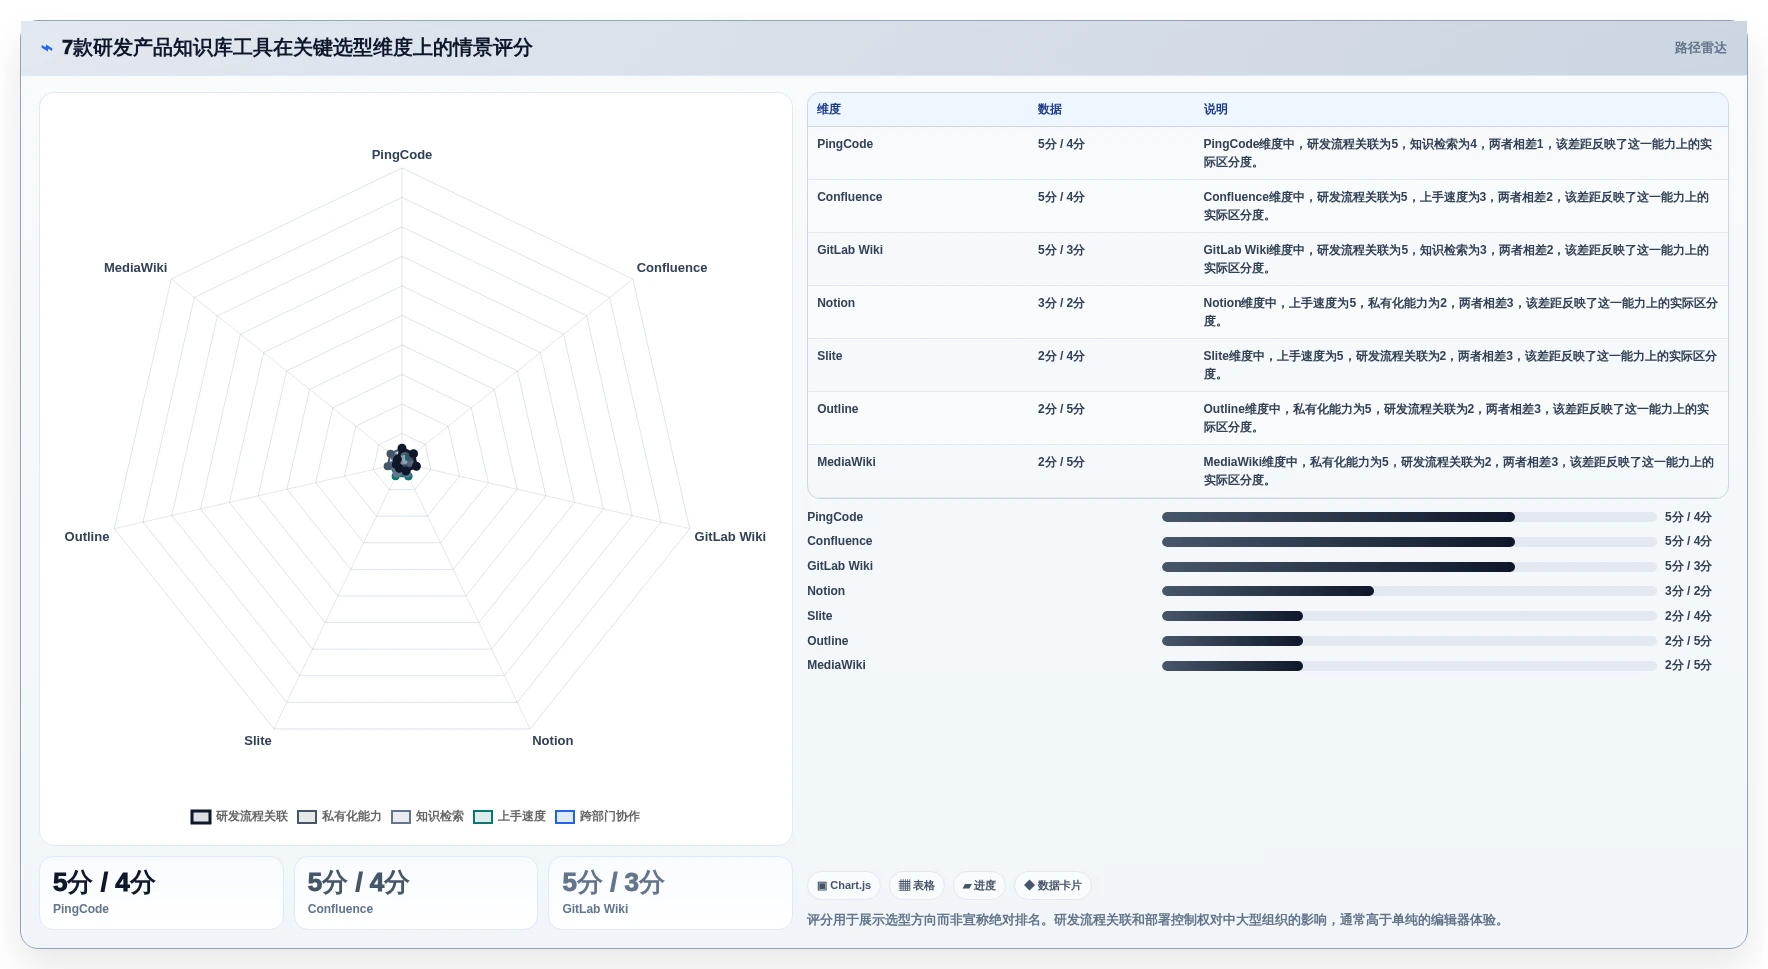Click the PingCode label in progress list
Screen dimensions: 1768x969
click(x=835, y=517)
